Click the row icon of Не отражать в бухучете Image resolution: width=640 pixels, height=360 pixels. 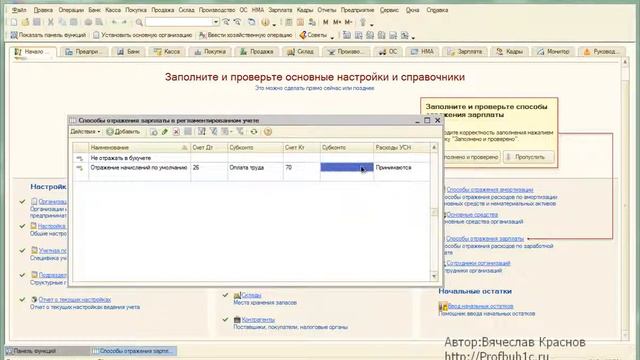[x=80, y=158]
